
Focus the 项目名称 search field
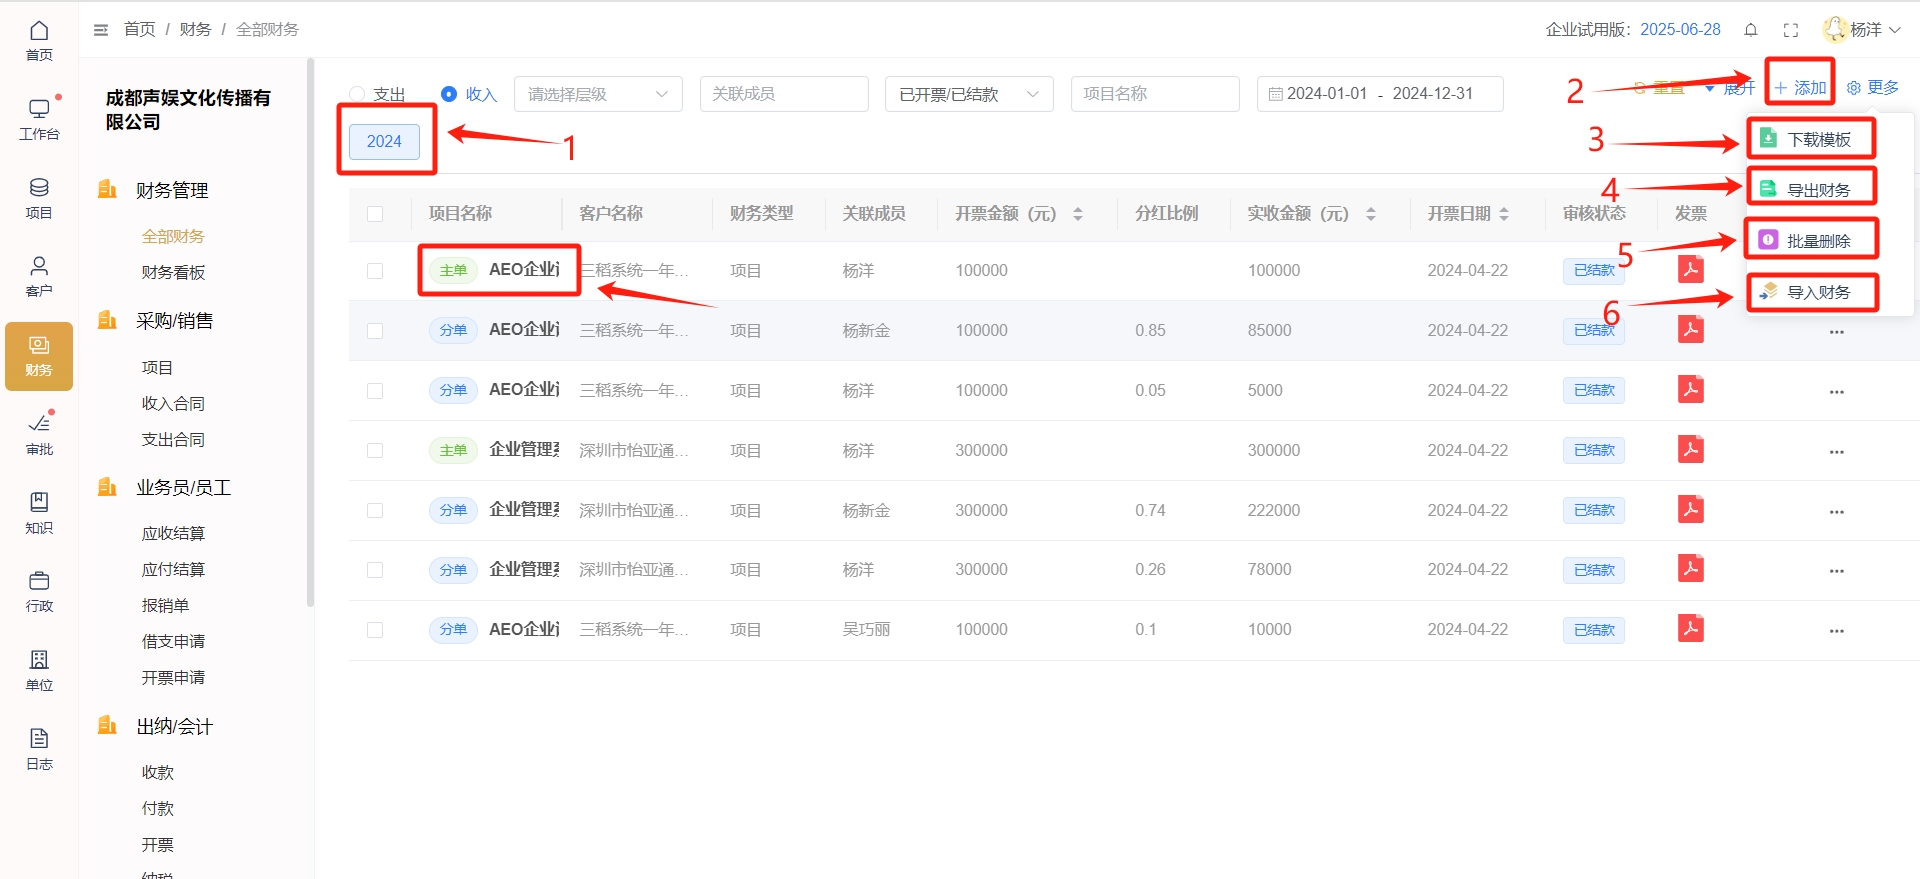(1155, 94)
